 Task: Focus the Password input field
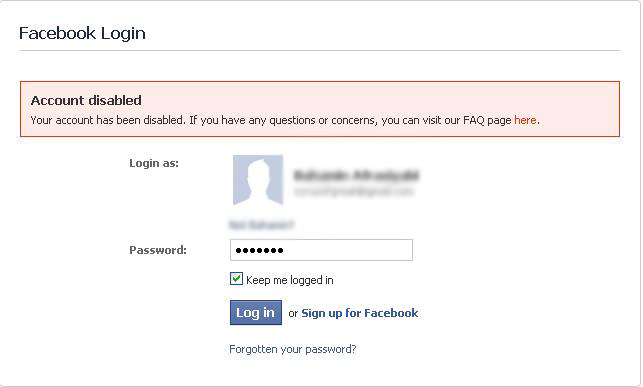click(x=321, y=250)
